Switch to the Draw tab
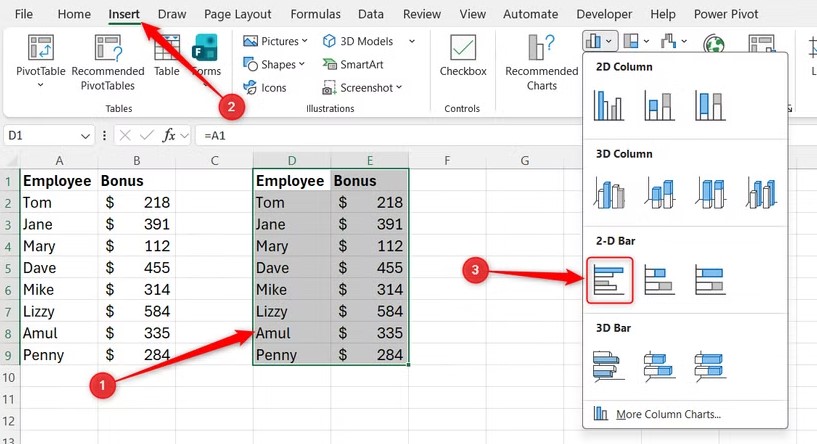Viewport: 817px width, 444px height. pos(172,14)
